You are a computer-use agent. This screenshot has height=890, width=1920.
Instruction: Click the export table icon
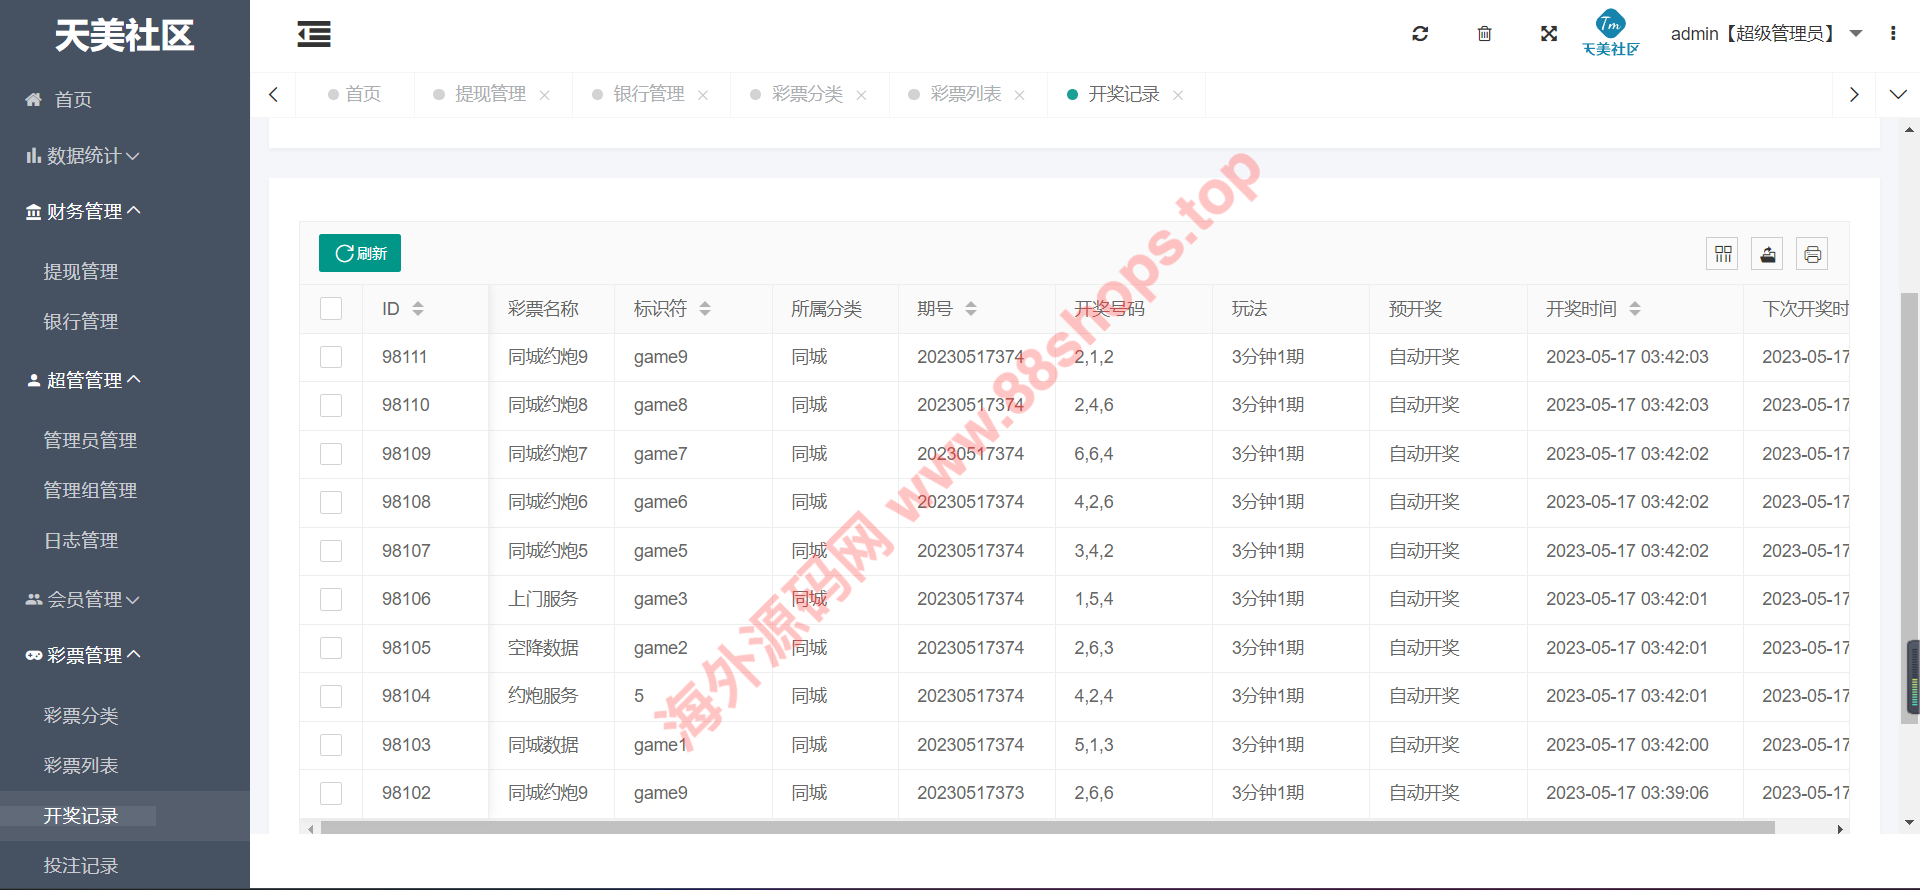click(x=1768, y=254)
